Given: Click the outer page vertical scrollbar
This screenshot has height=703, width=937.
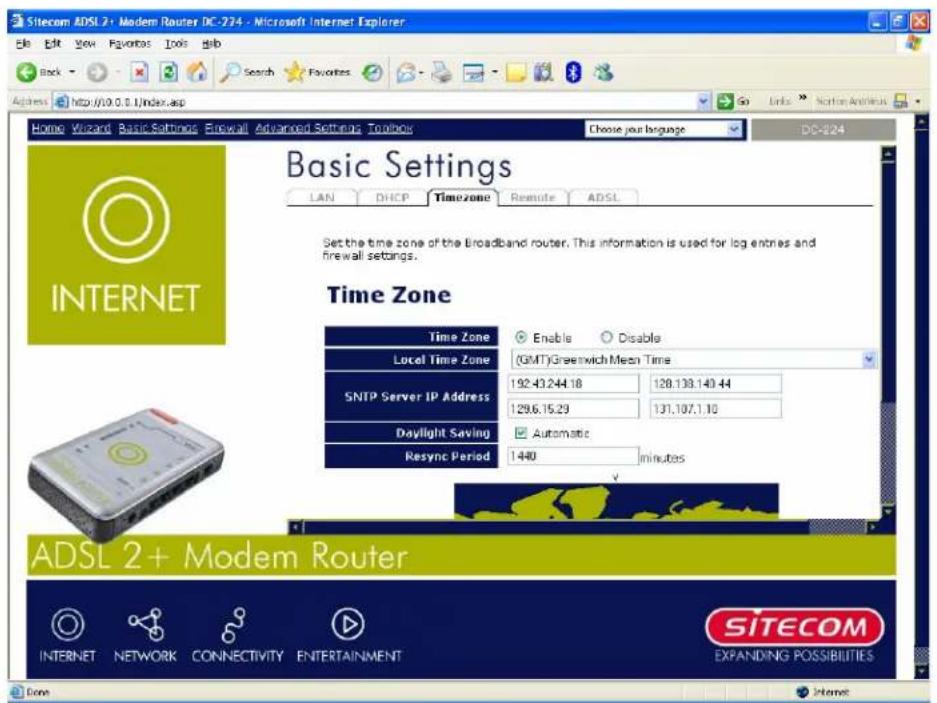Looking at the screenshot, I should click(921, 396).
